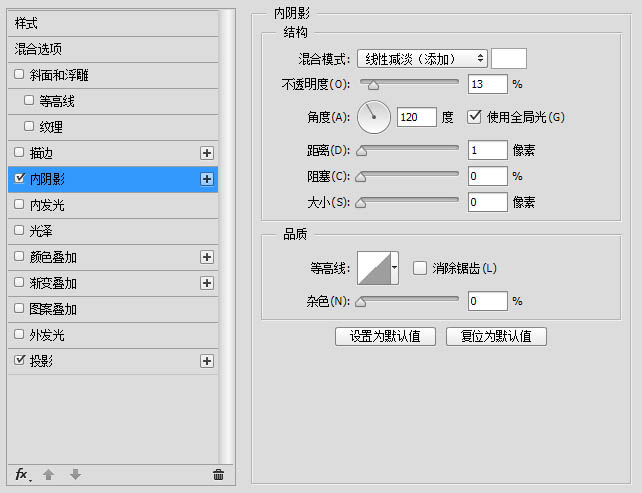Toggle 使用全局光 checkbox
The image size is (642, 493).
click(475, 117)
